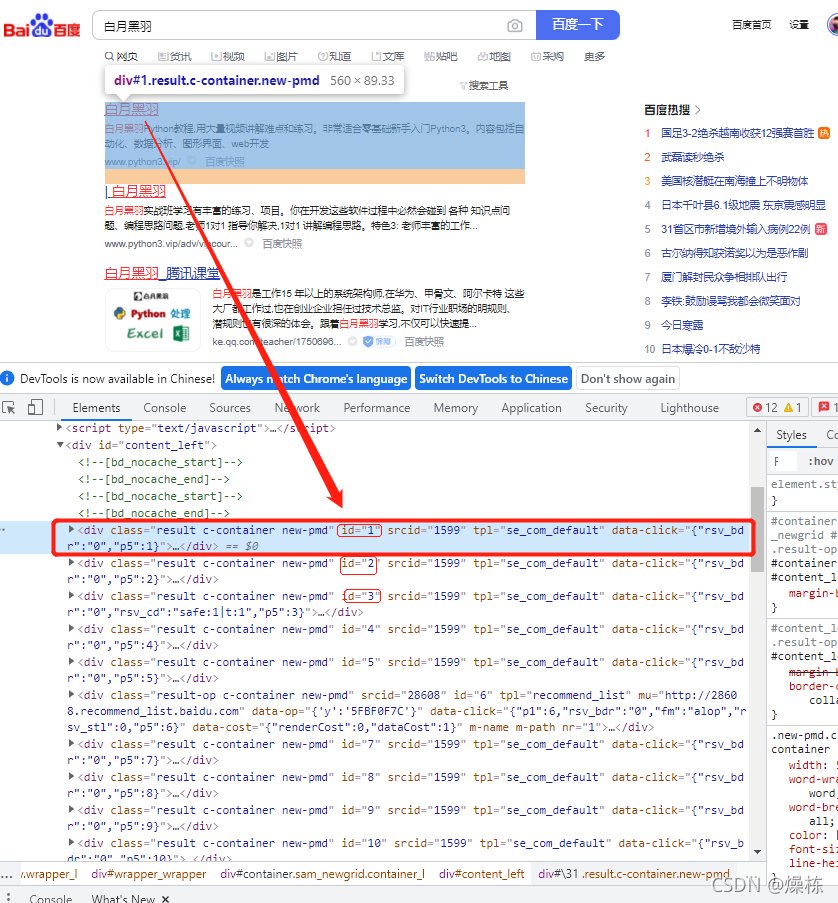Screen dimensions: 838x903
Task: Expand the result div with id=7
Action: 71,743
